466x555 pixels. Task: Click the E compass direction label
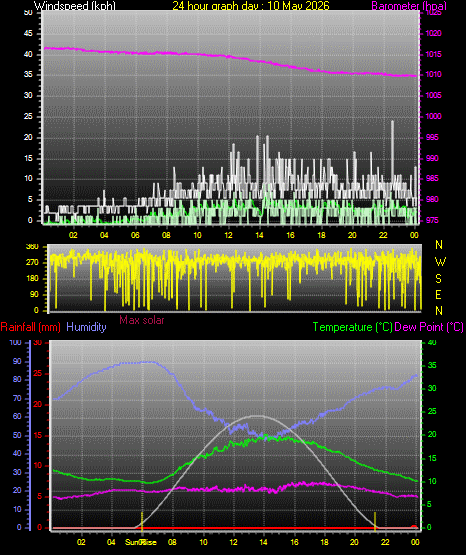438,294
